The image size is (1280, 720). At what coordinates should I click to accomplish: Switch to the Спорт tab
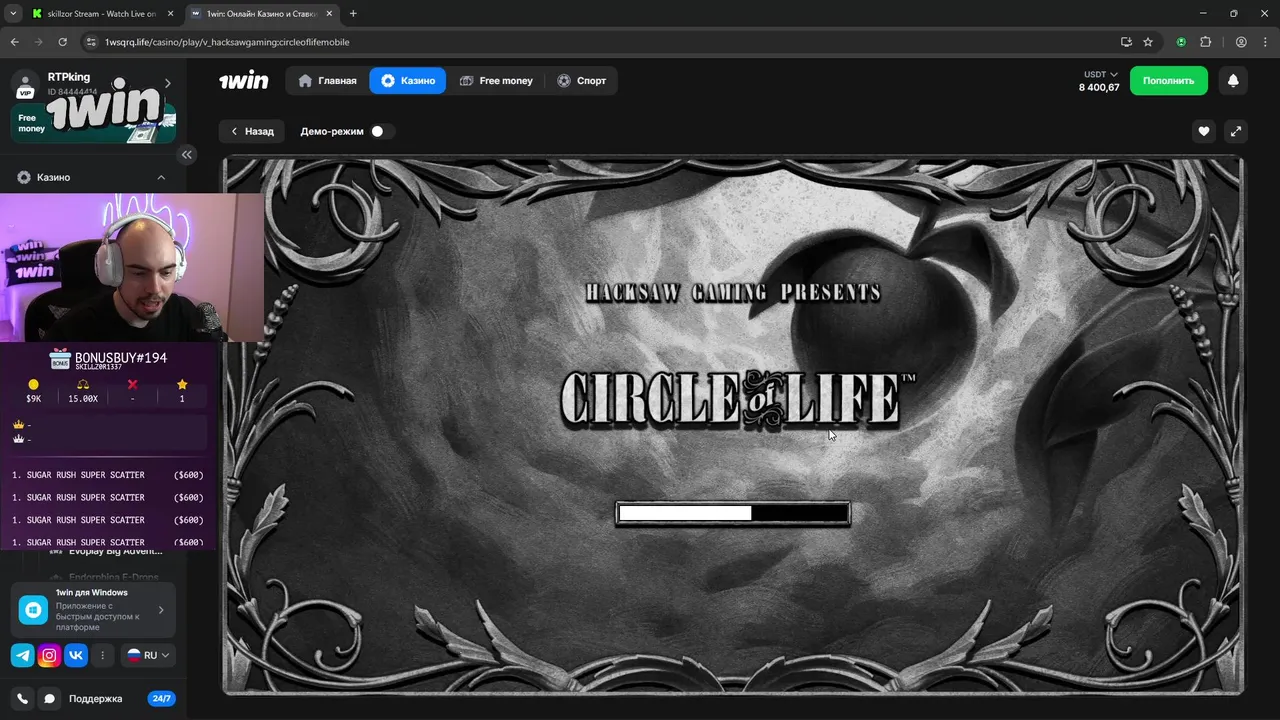(581, 80)
